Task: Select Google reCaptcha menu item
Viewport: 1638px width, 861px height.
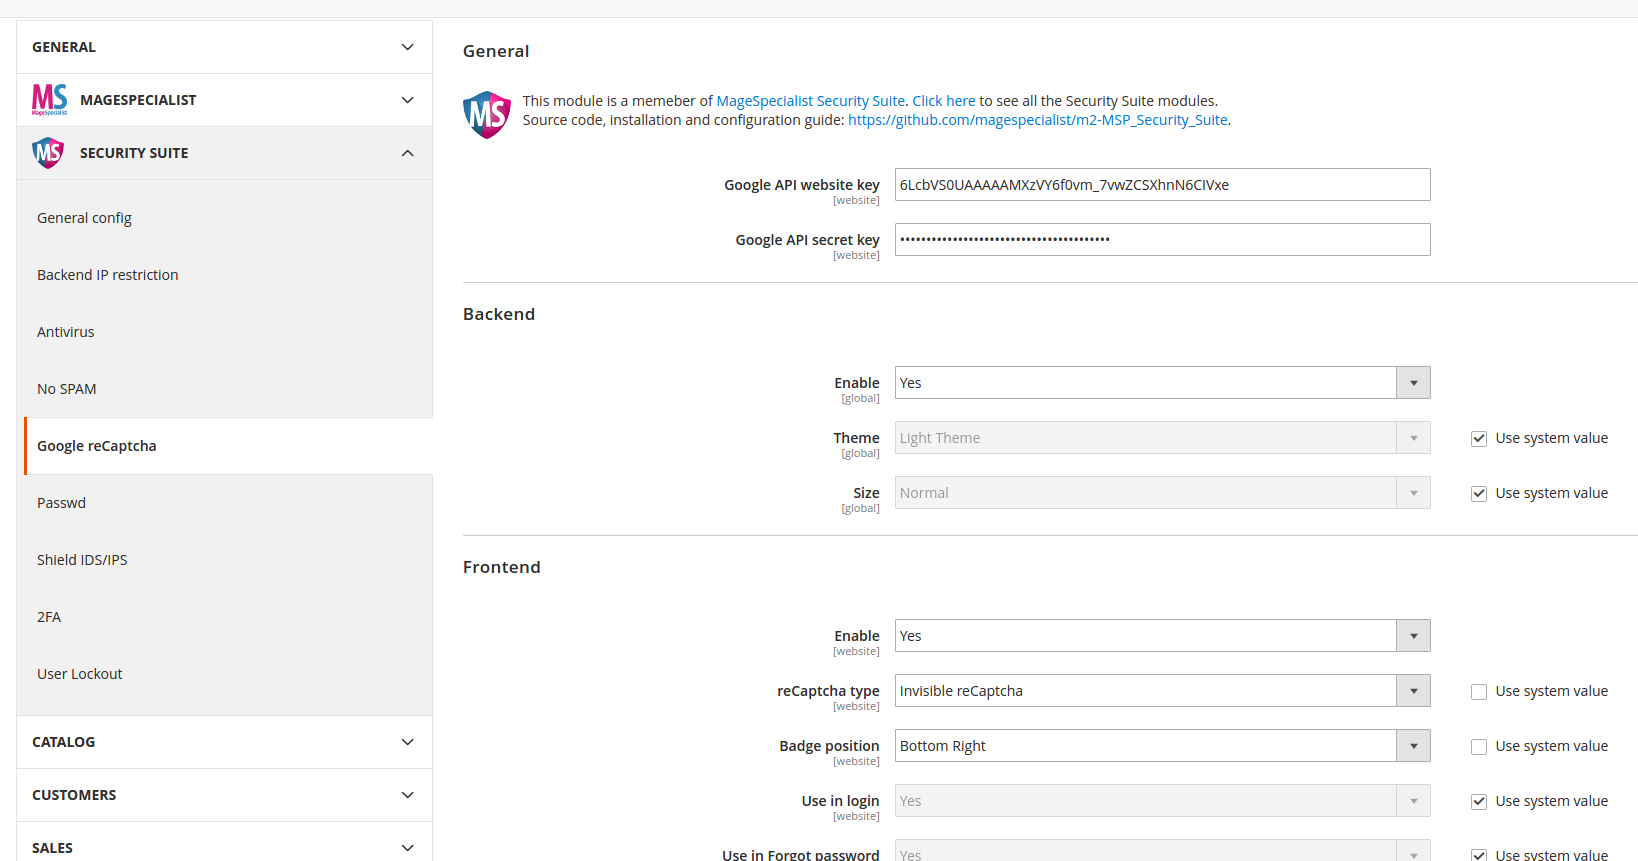Action: coord(228,446)
